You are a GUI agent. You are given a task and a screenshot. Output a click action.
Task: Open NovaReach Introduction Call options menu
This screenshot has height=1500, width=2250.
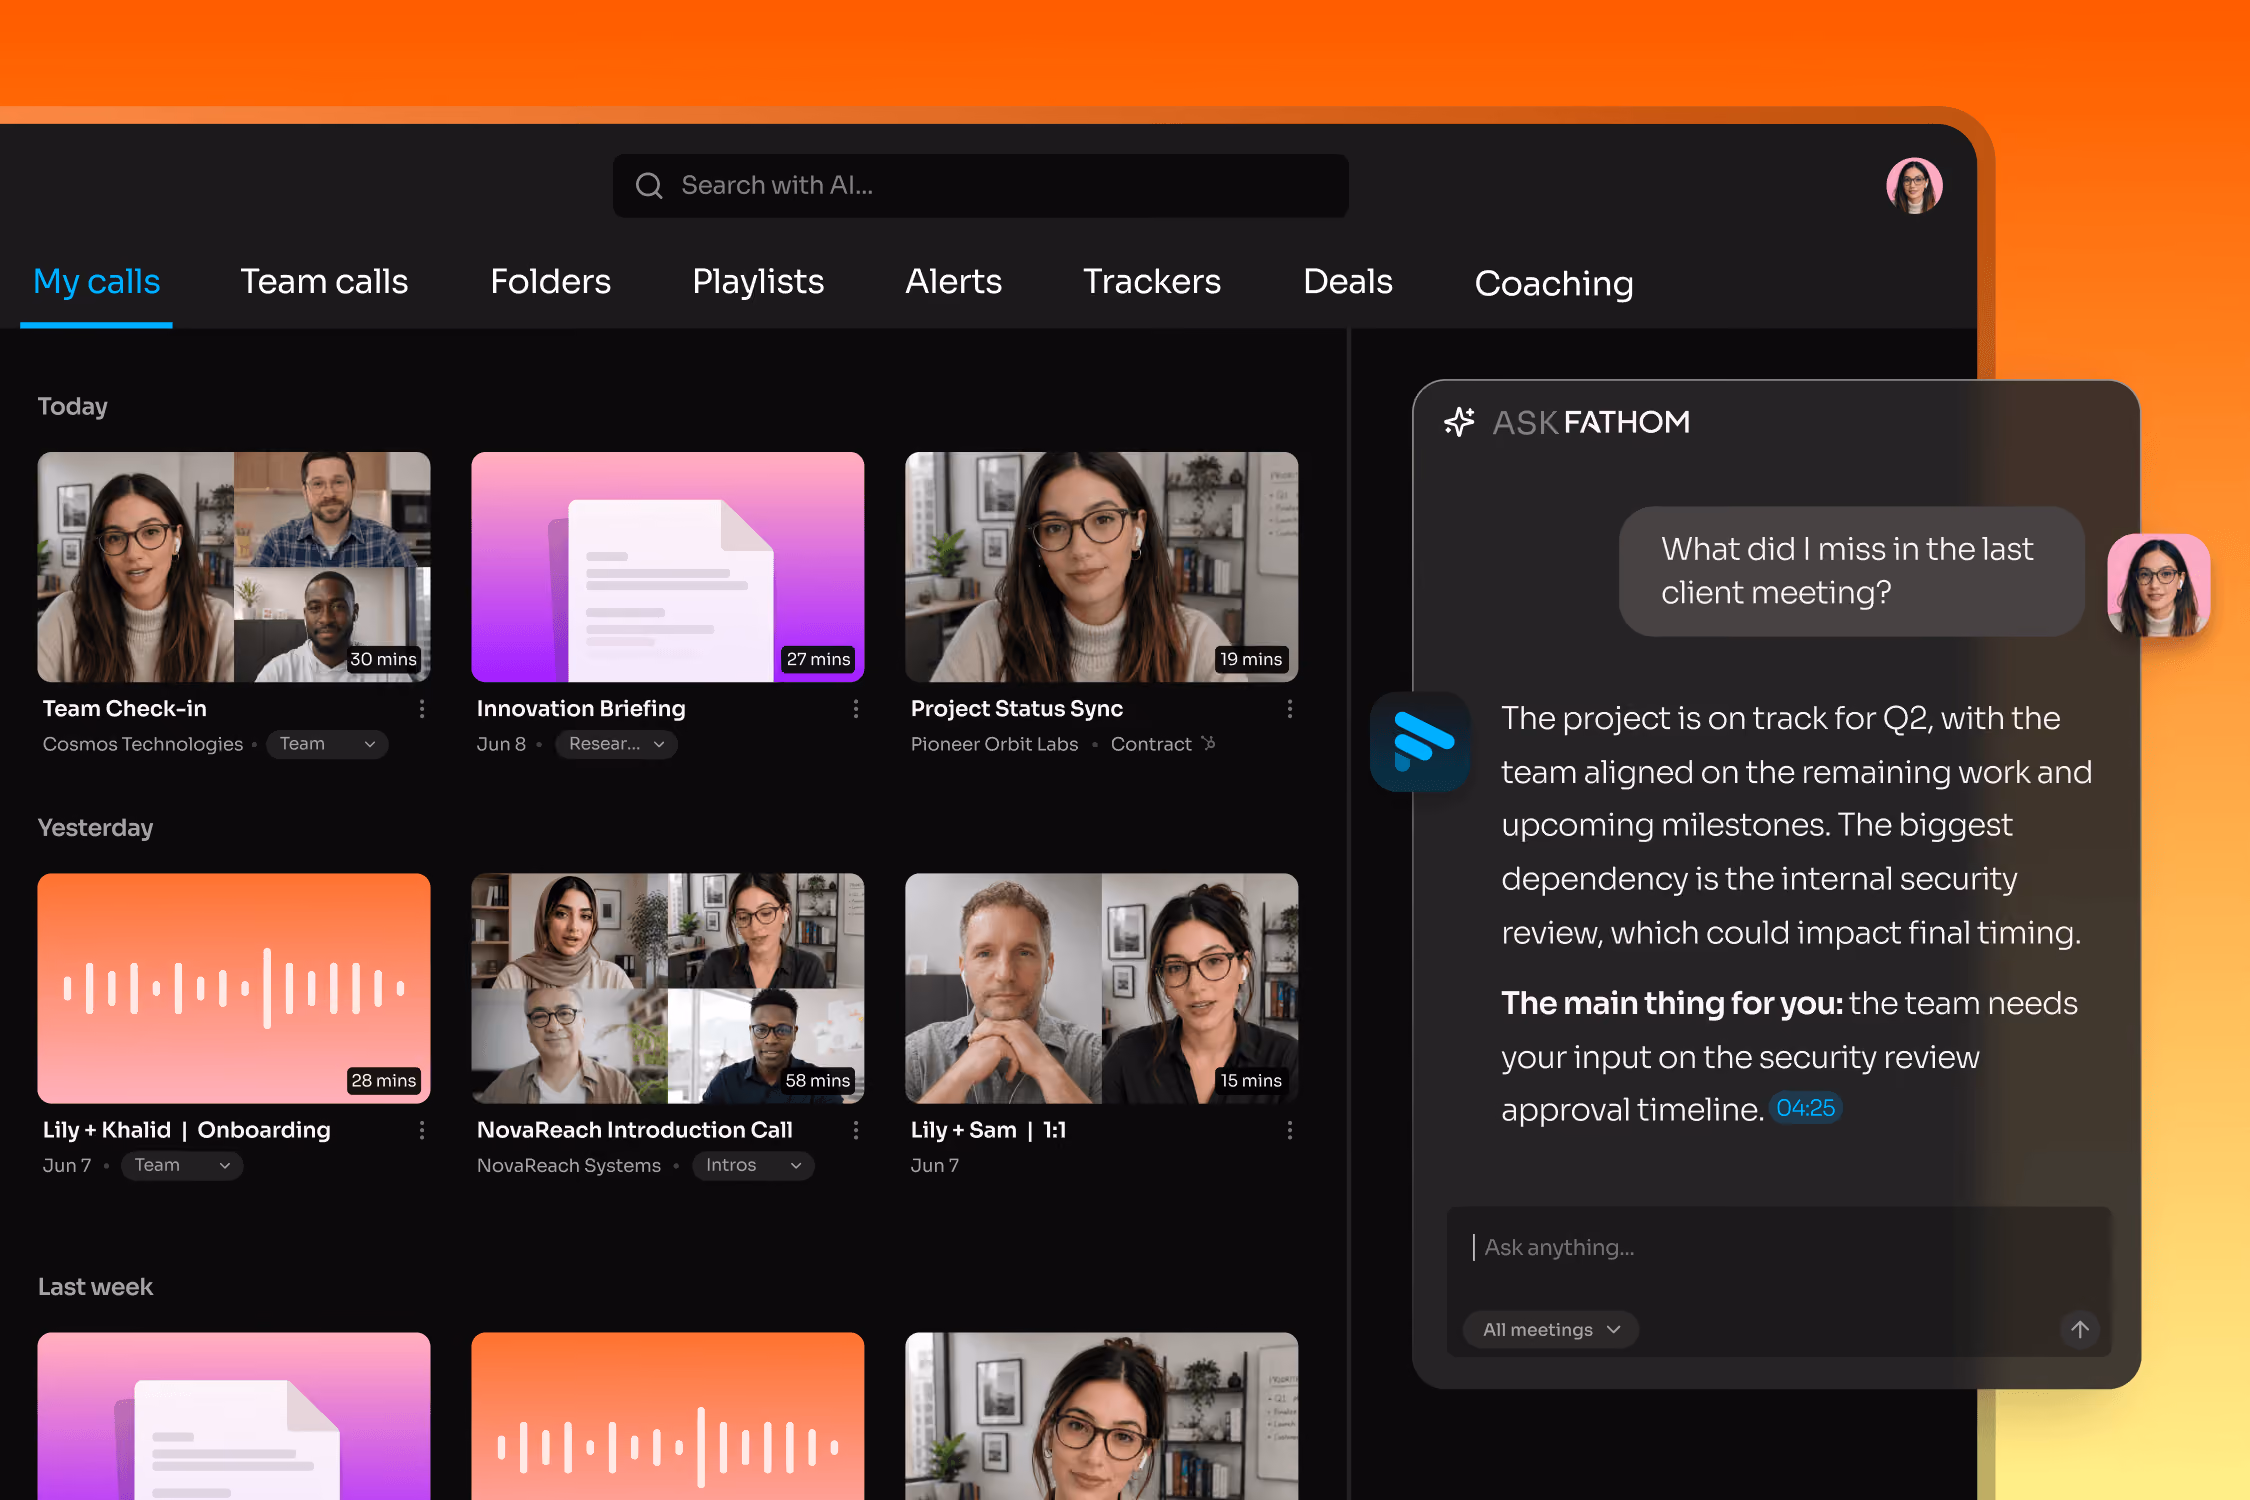coord(856,1130)
